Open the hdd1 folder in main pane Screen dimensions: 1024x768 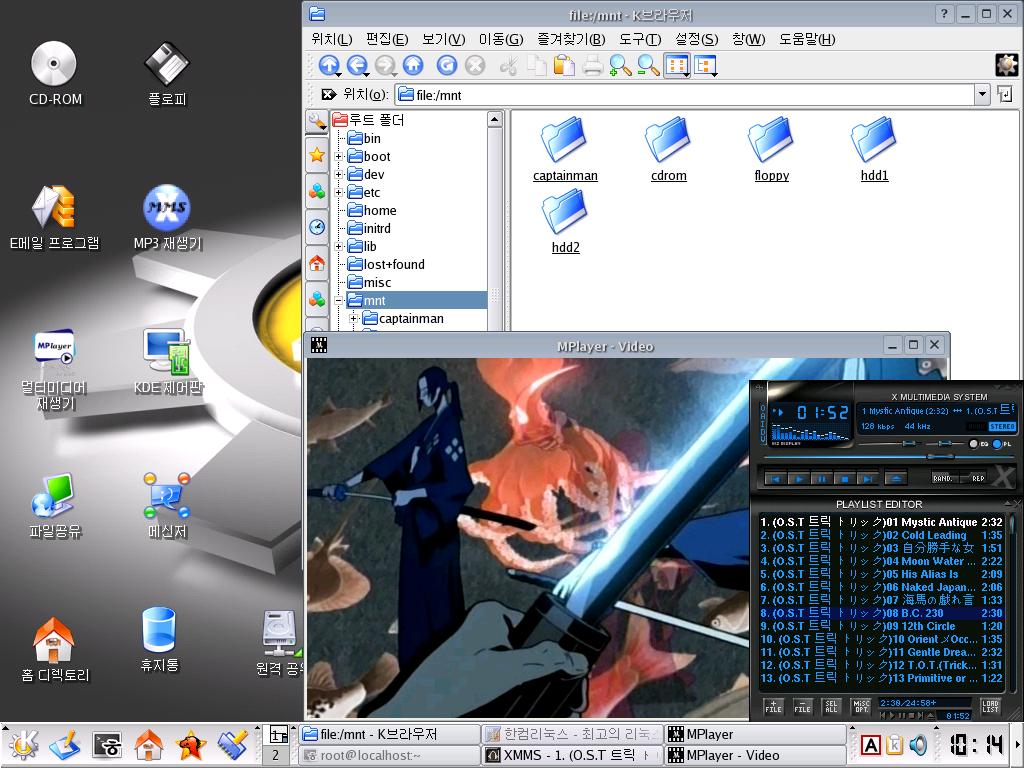coord(874,150)
